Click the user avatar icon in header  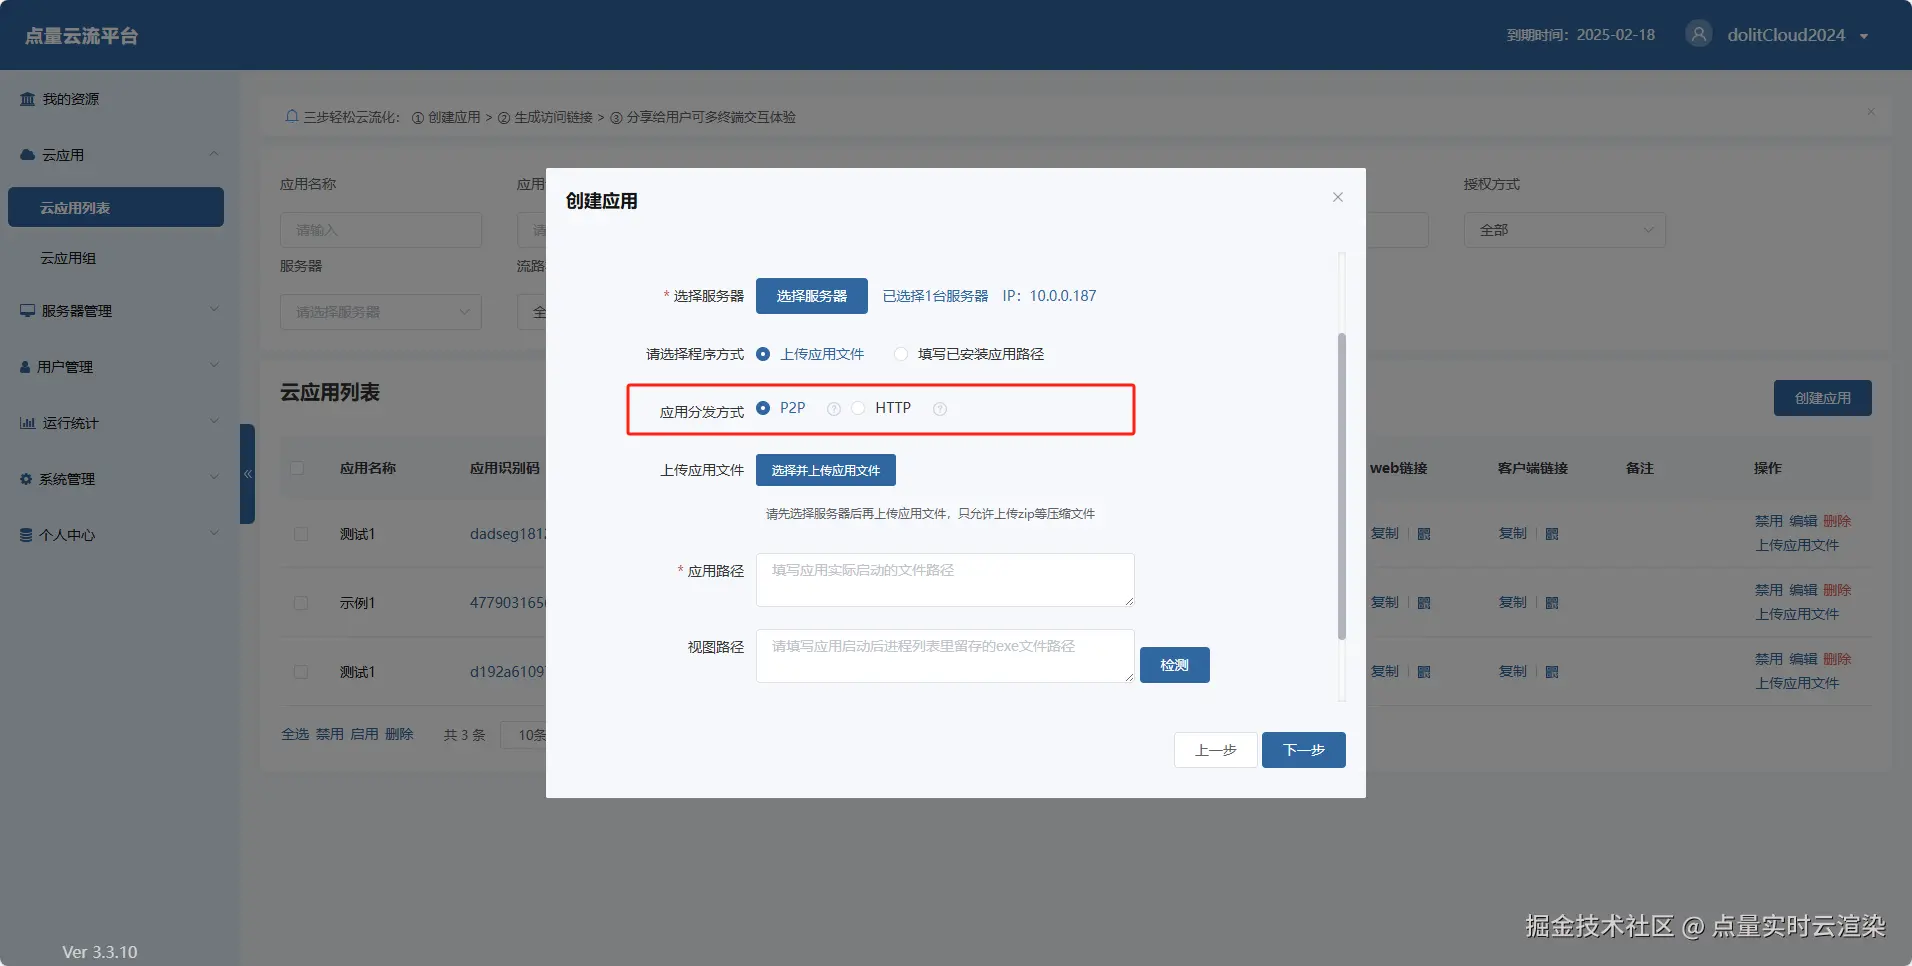click(x=1698, y=34)
